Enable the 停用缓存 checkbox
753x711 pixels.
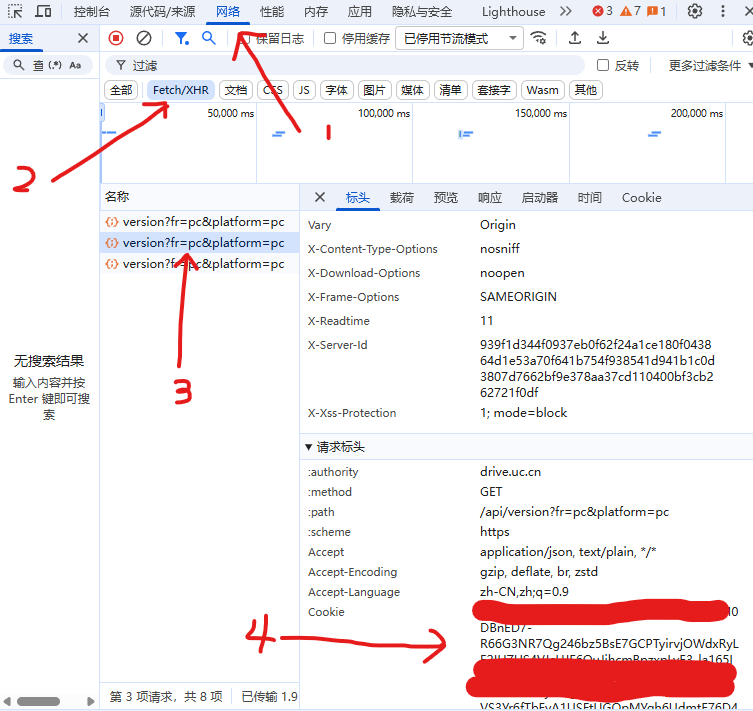[330, 38]
